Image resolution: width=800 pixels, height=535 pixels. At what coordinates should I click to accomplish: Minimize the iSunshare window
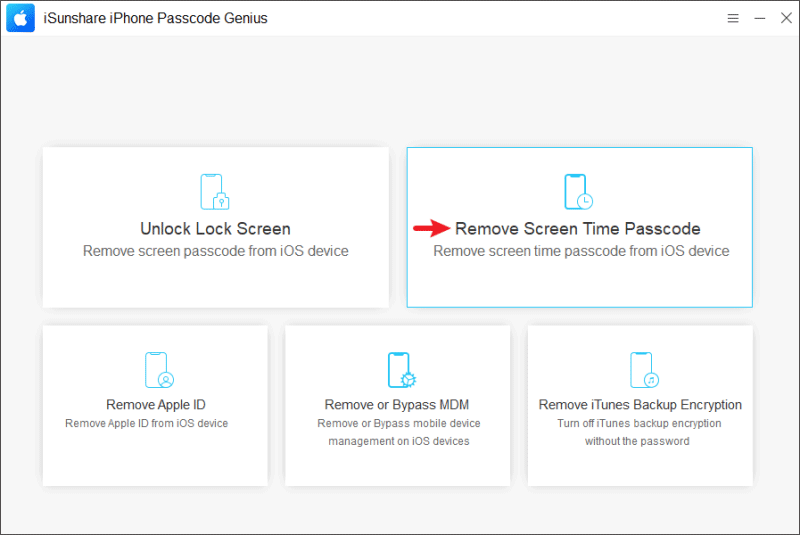[x=760, y=18]
